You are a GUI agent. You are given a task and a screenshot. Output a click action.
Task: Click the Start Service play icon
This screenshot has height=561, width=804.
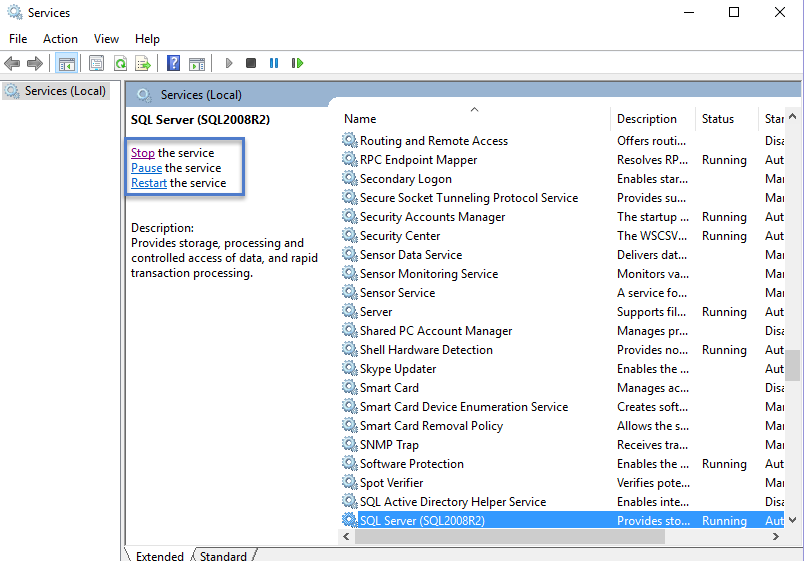[229, 63]
